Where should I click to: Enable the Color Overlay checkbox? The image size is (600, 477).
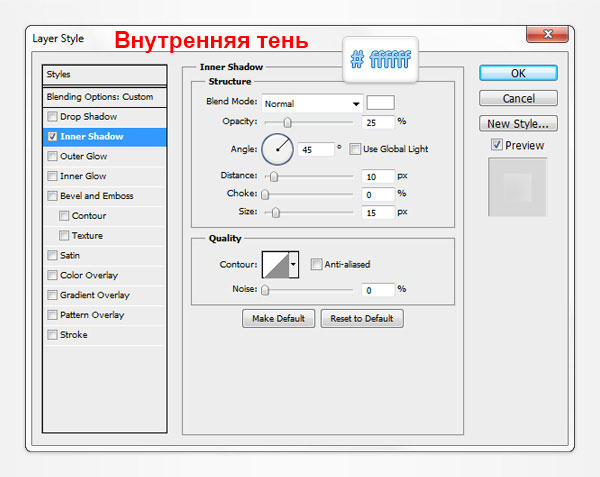point(52,275)
